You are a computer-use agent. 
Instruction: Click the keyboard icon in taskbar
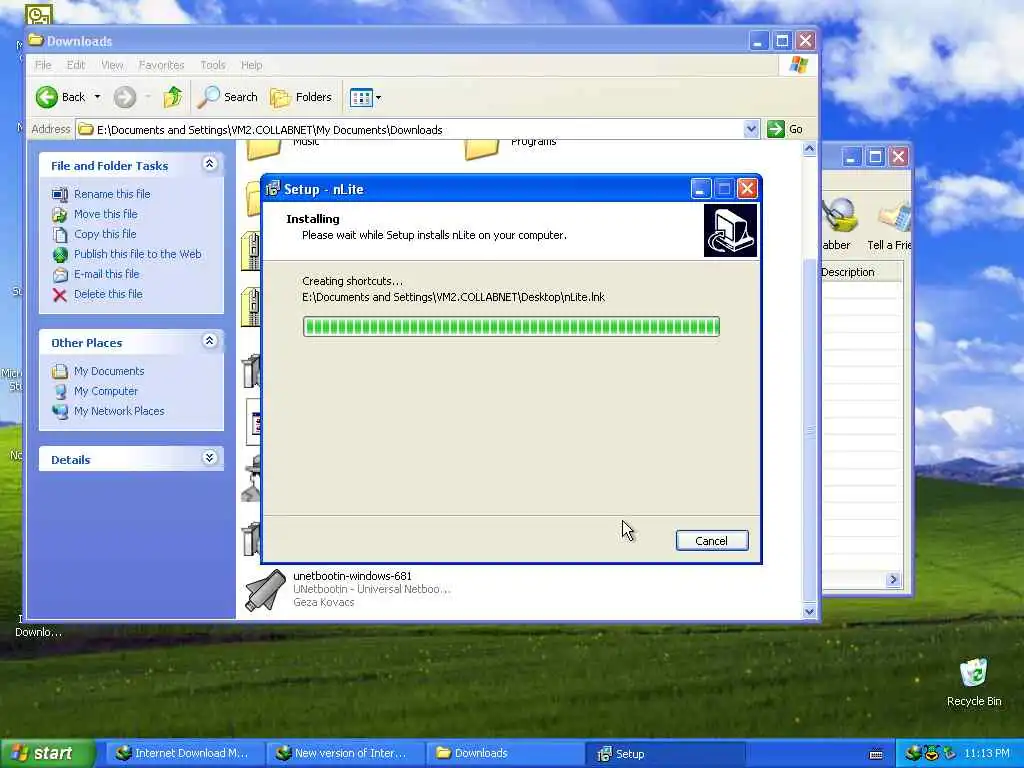coord(876,754)
